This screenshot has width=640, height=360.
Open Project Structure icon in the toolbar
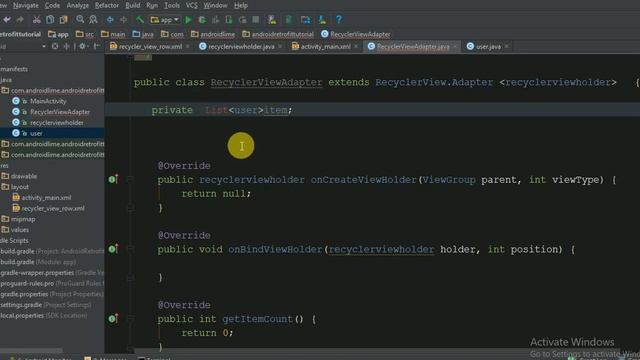[x=305, y=20]
